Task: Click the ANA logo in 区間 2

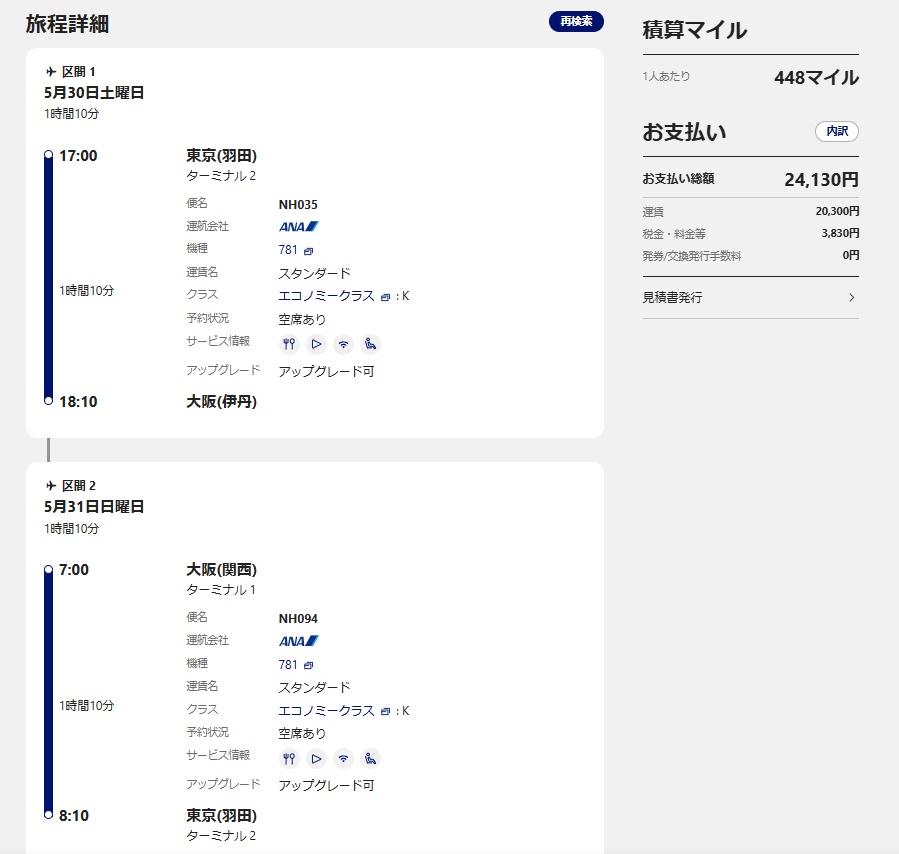Action: pyautogui.click(x=298, y=641)
